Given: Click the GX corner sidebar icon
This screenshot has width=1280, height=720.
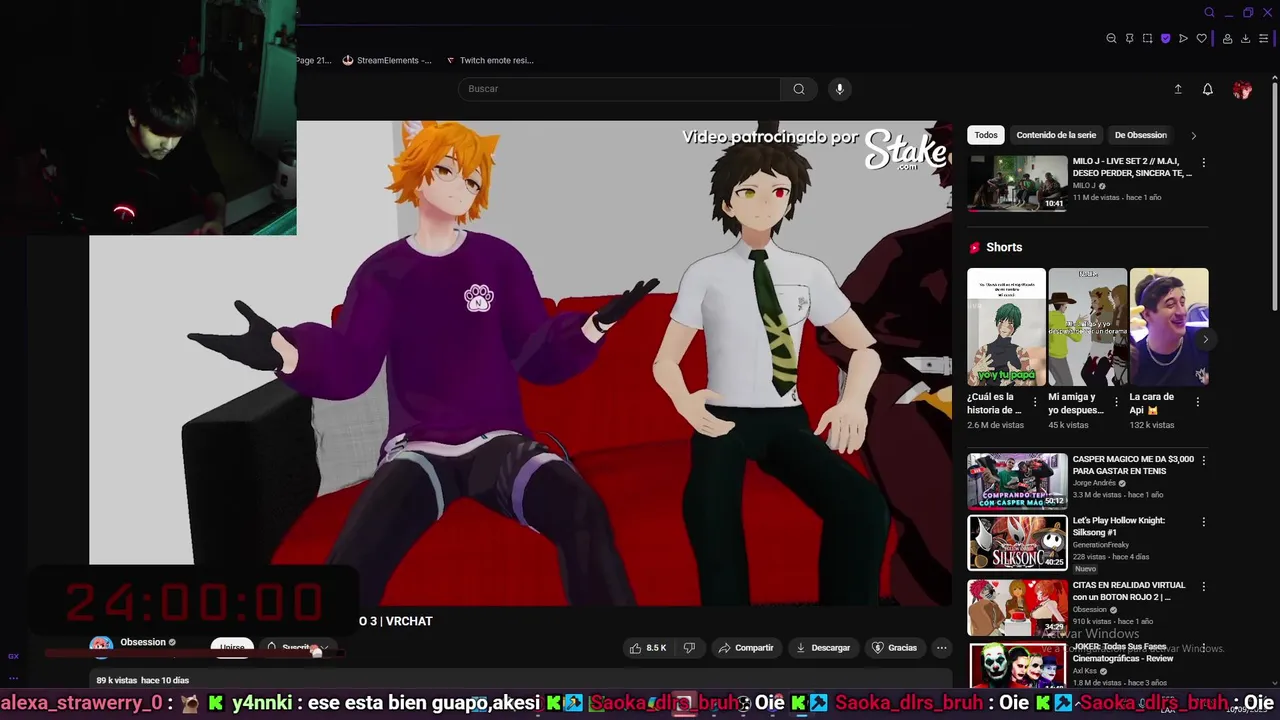Looking at the screenshot, I should click(x=13, y=656).
